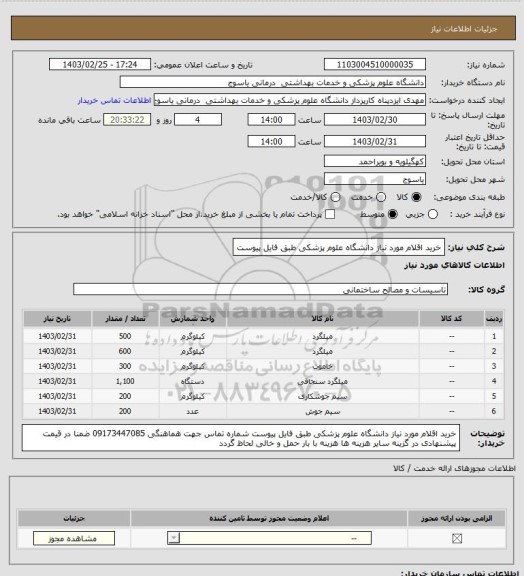
Task: Click the price validity date 1403/02/31 field
Action: (x=375, y=141)
